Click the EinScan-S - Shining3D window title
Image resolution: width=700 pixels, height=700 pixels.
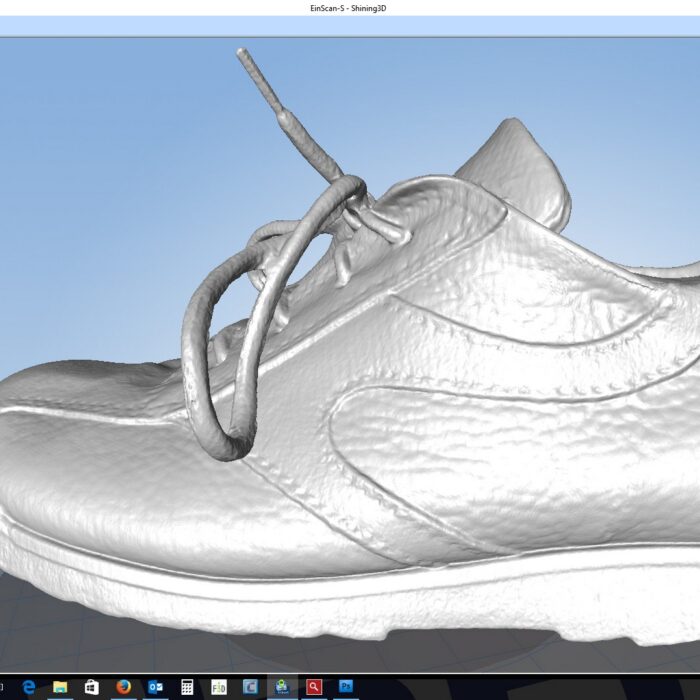[348, 8]
